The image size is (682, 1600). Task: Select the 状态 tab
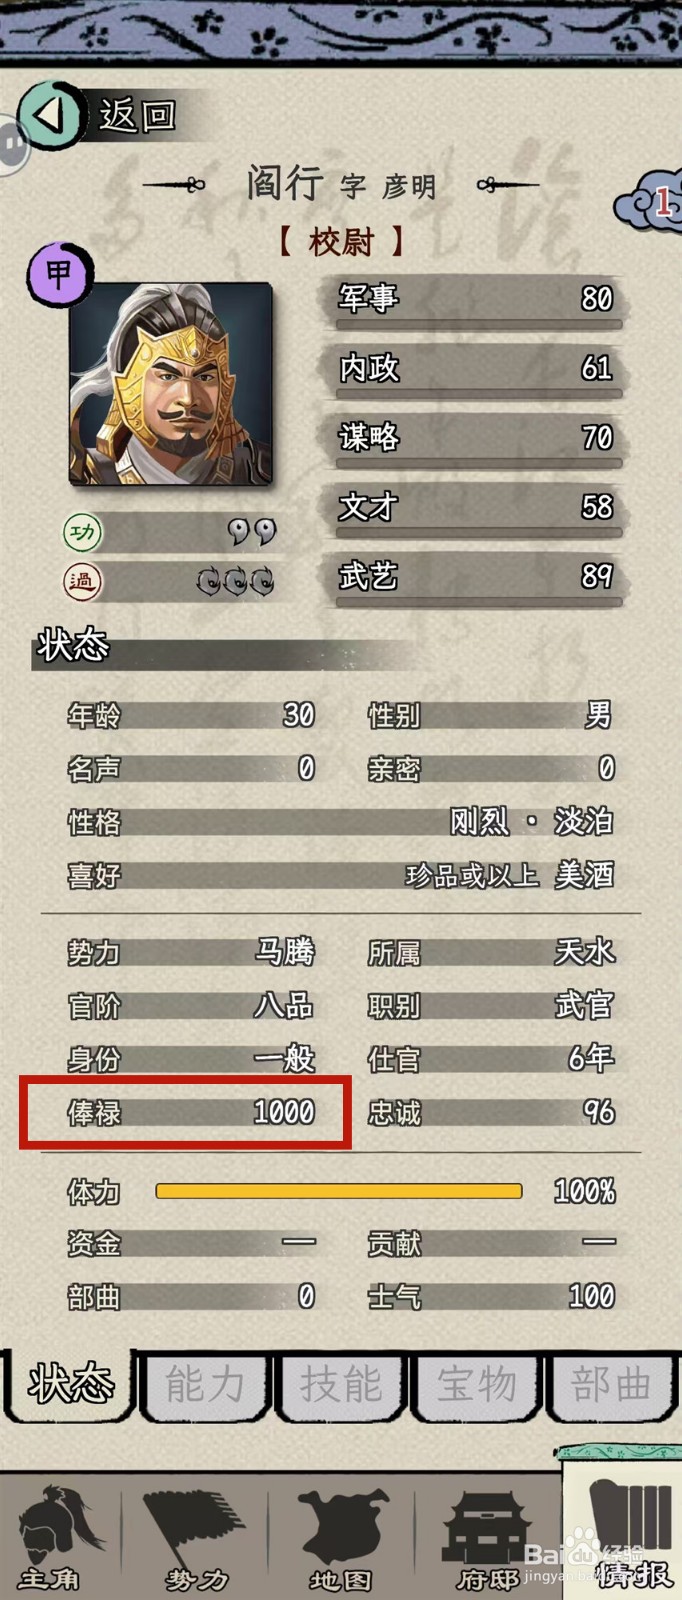70,1384
